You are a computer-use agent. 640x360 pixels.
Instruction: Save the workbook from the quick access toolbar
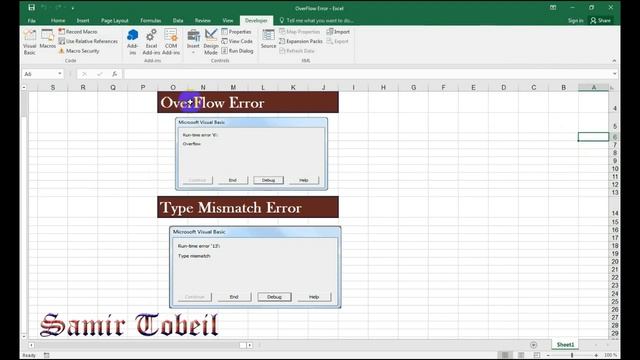(31, 7)
